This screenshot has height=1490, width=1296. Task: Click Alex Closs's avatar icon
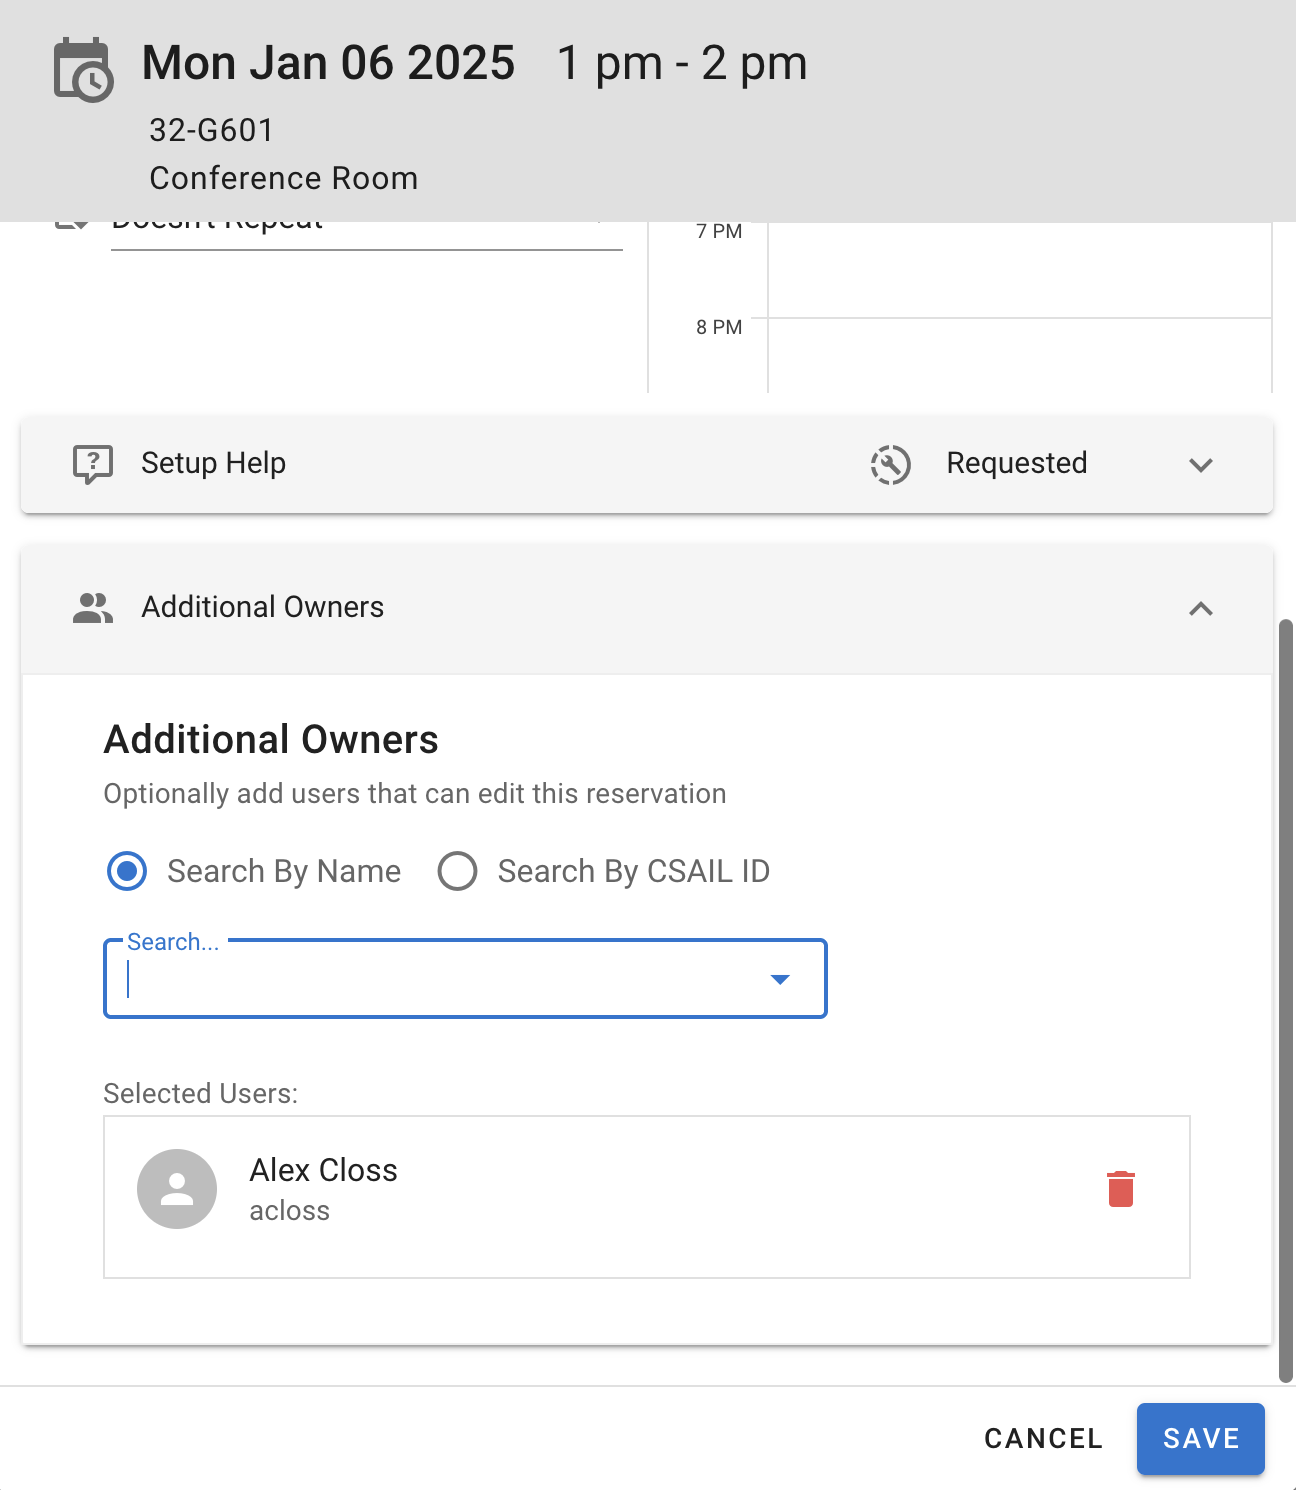pos(177,1189)
